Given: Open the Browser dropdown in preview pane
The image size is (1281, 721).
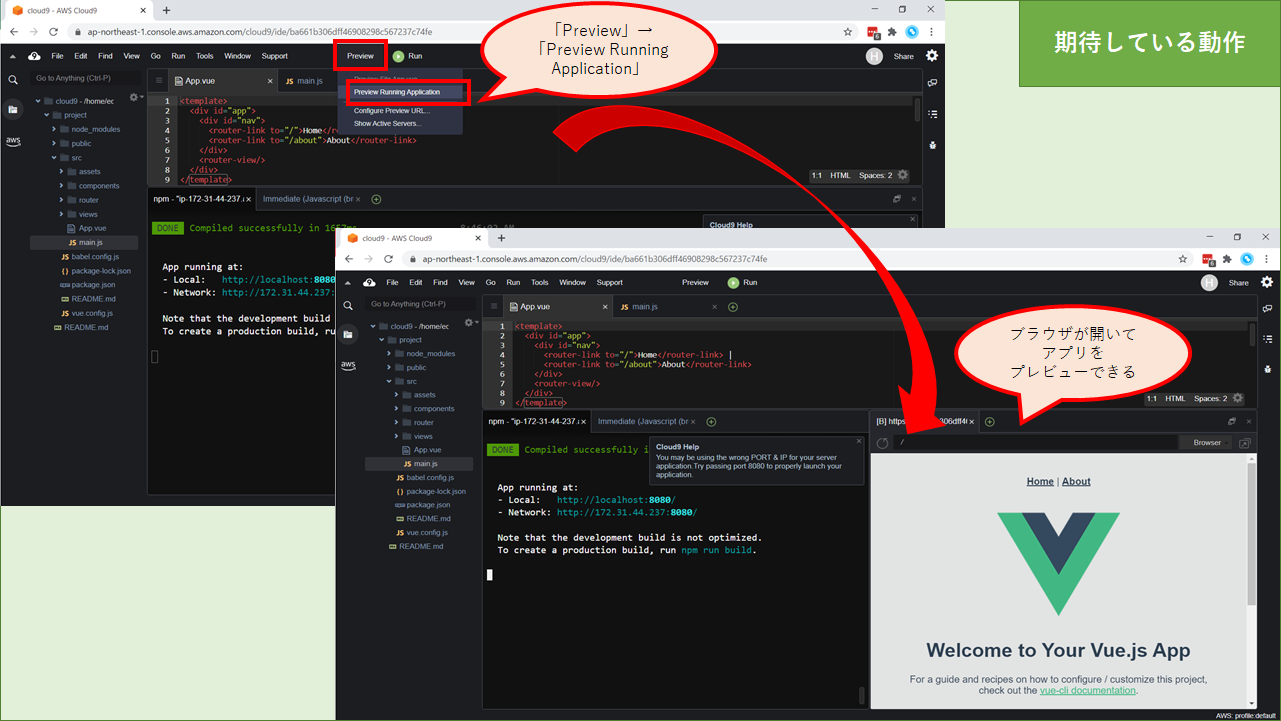Looking at the screenshot, I should coord(1207,442).
